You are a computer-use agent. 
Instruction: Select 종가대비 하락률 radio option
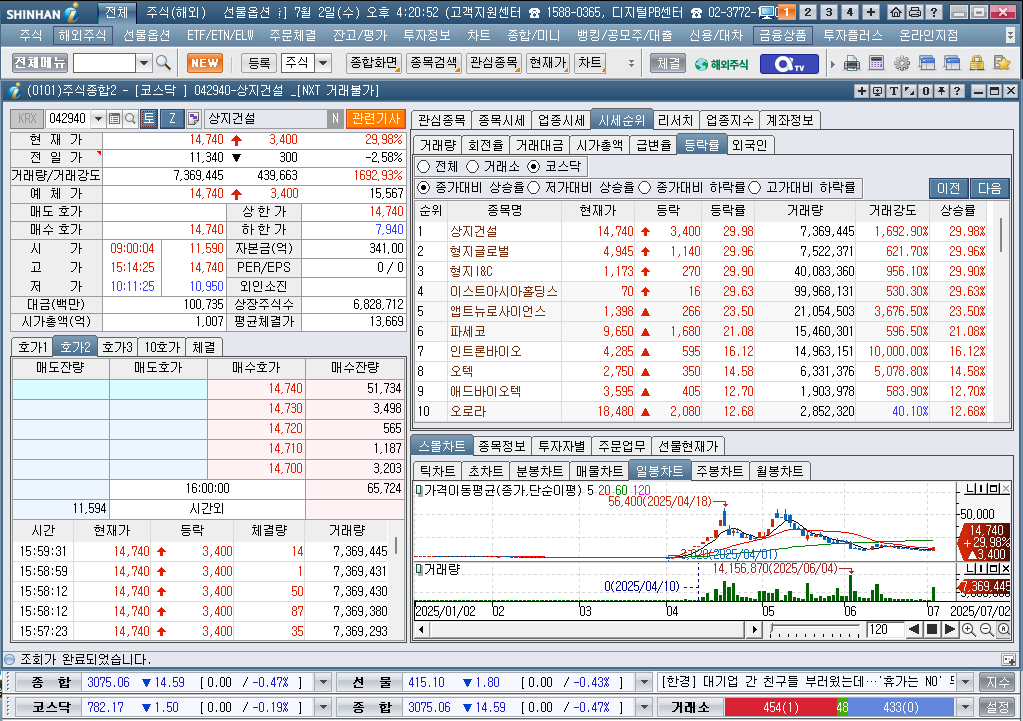point(645,188)
